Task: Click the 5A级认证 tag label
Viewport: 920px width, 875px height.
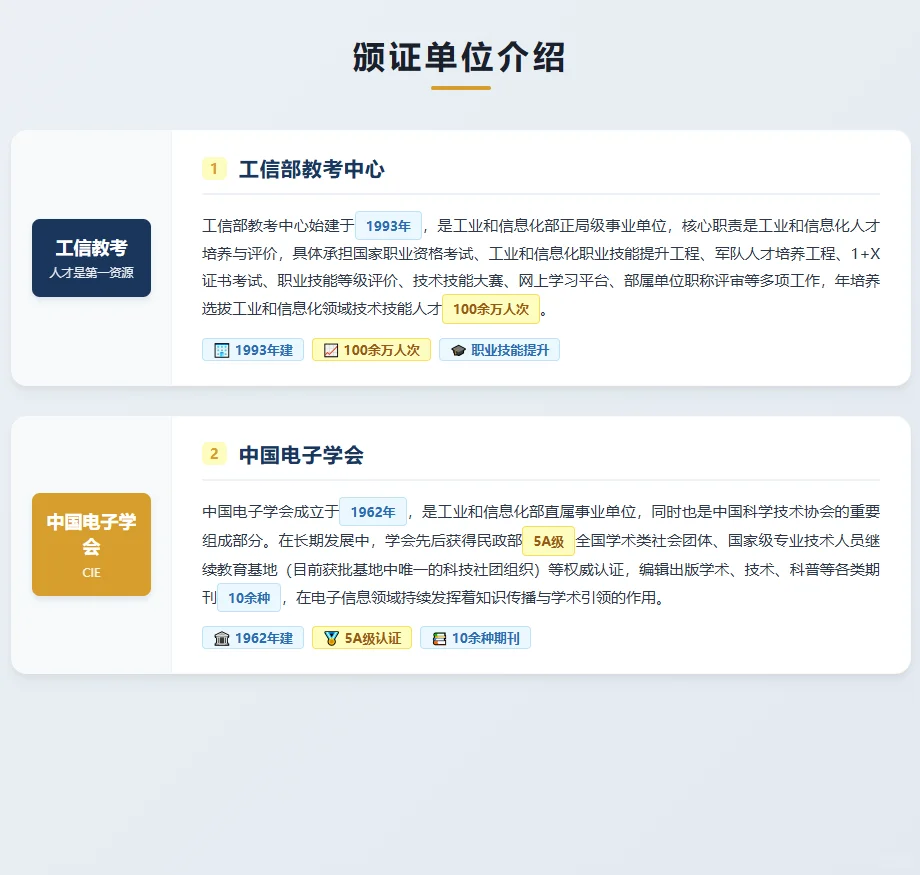Action: point(373,638)
